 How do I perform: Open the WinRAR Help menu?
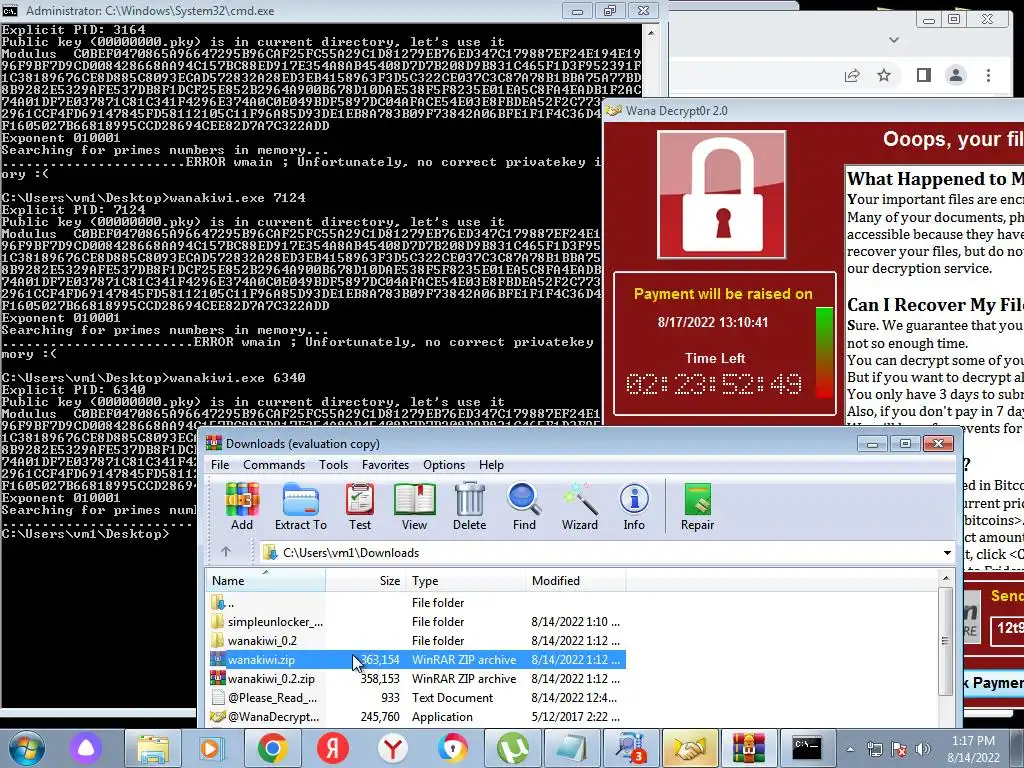tap(491, 464)
